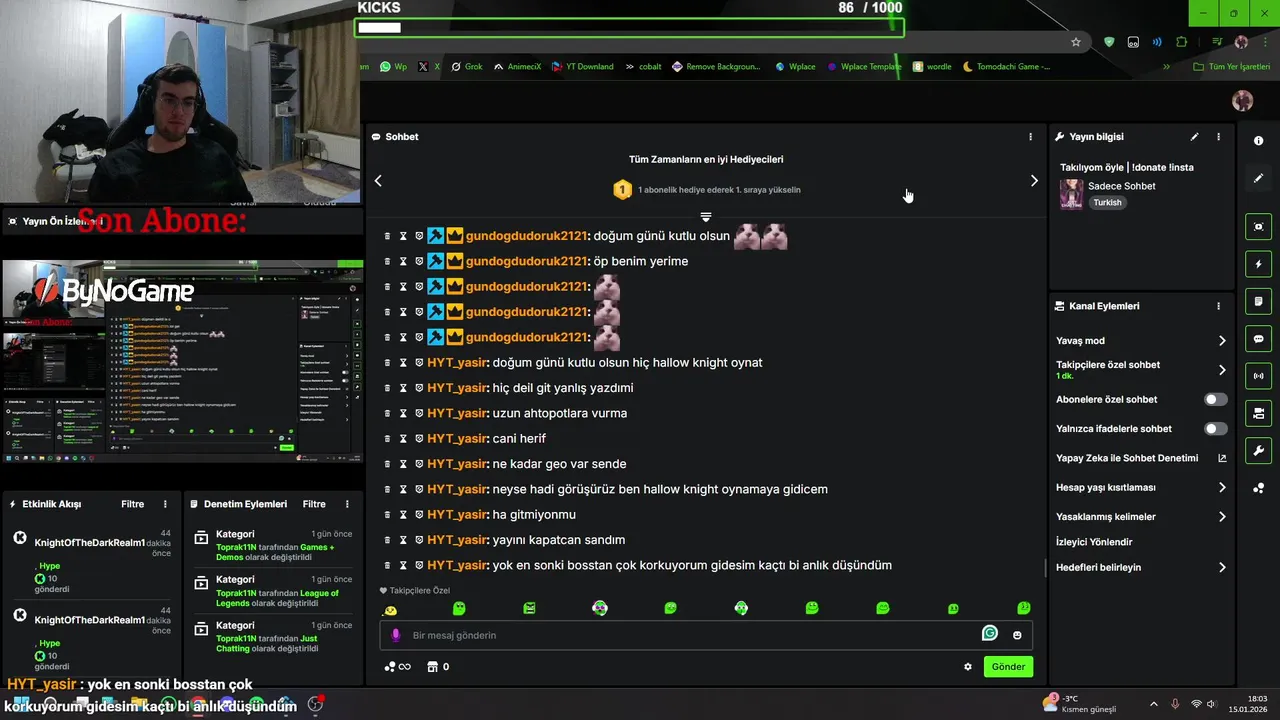1280x720 pixels.
Task: Click the green shield extension icon
Action: (1109, 42)
